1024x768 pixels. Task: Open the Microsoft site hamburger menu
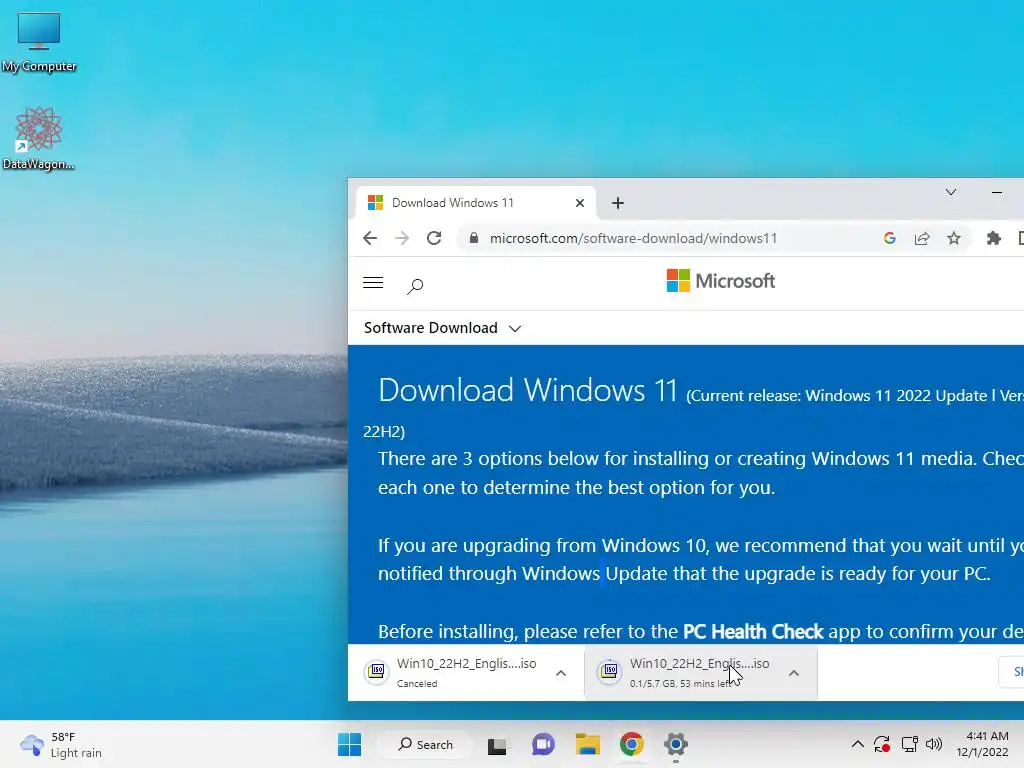373,283
